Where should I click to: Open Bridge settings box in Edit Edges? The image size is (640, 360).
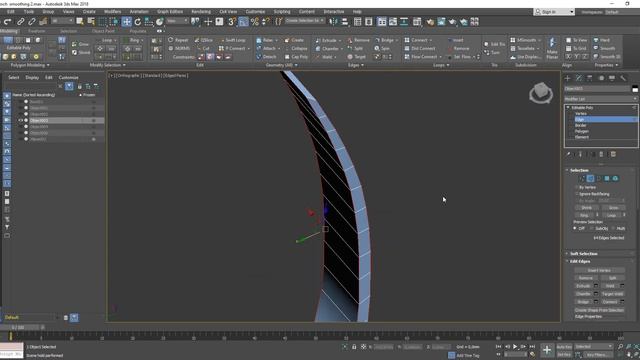click(596, 302)
